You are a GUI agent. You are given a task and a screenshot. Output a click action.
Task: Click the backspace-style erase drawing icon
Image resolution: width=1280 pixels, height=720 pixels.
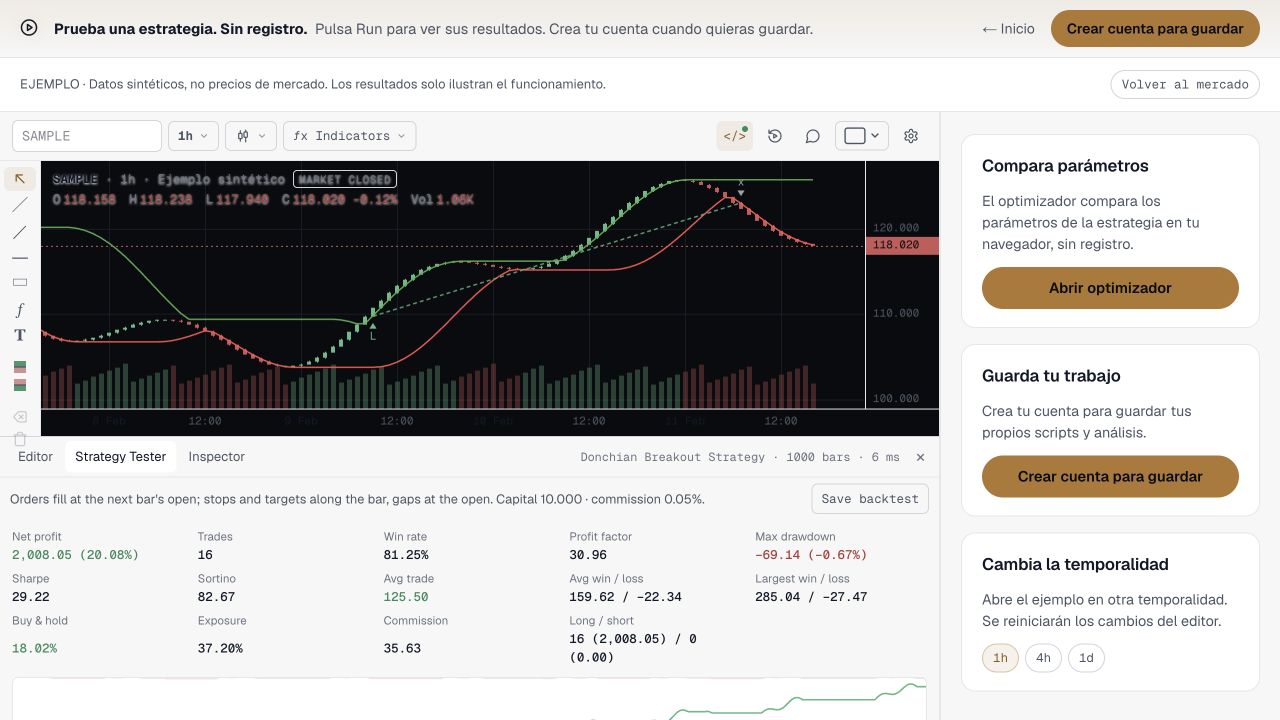pyautogui.click(x=20, y=416)
